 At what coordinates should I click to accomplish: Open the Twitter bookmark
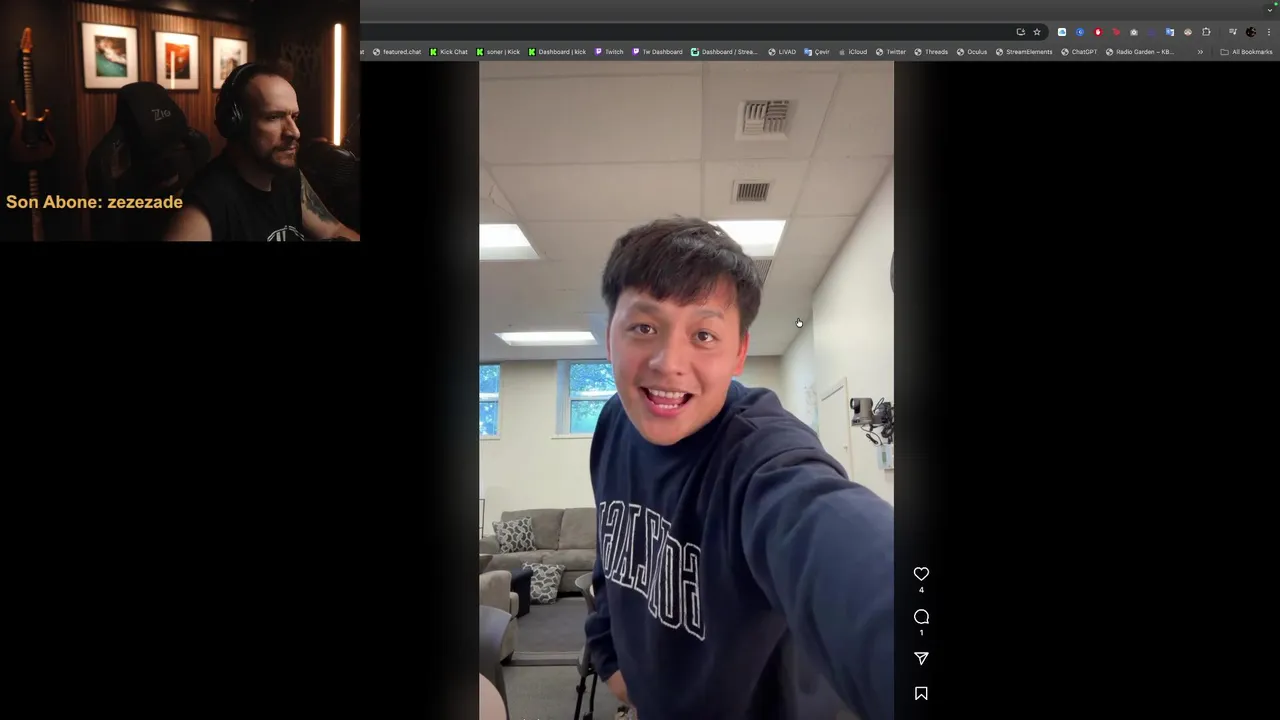(890, 52)
